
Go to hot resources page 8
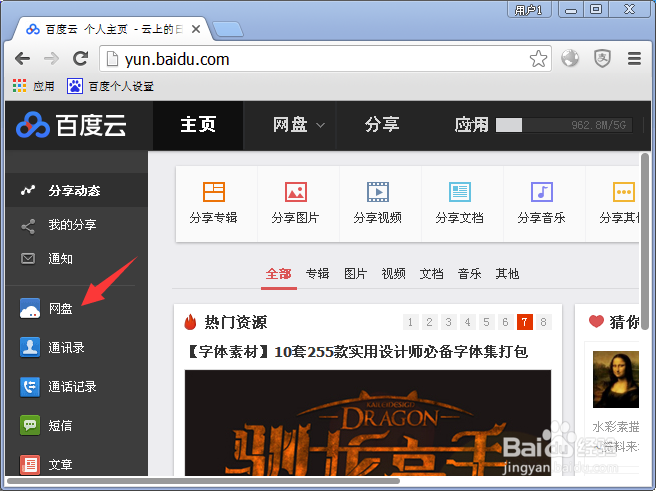(x=543, y=322)
